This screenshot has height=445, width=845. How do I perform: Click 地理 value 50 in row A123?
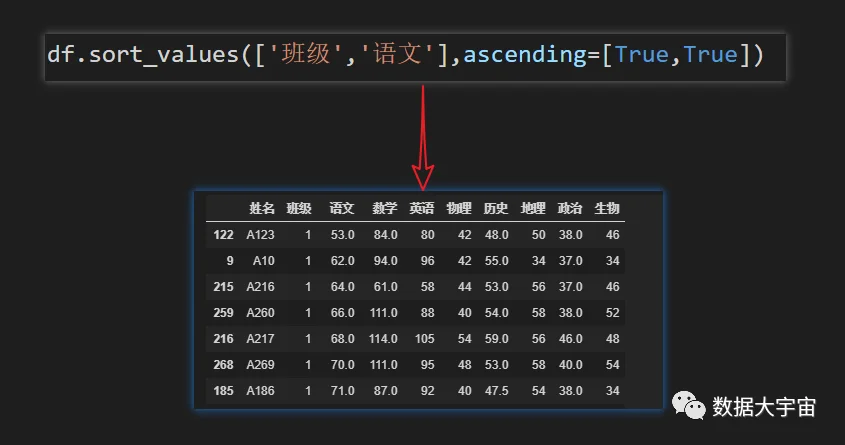(539, 235)
